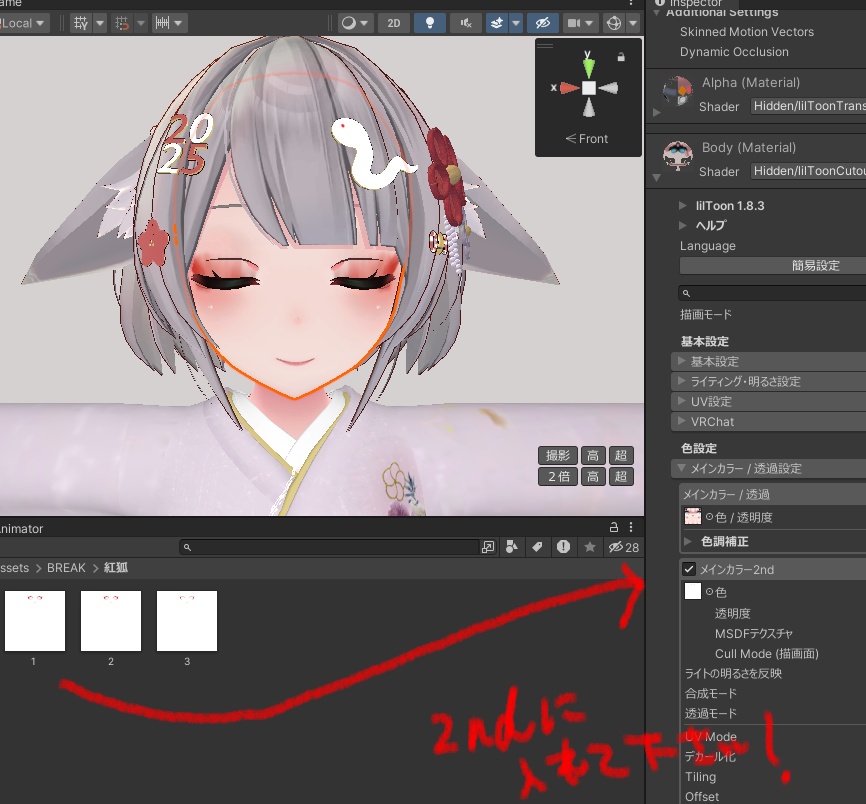Toggle the hidden objects eye showing 28

(616, 547)
